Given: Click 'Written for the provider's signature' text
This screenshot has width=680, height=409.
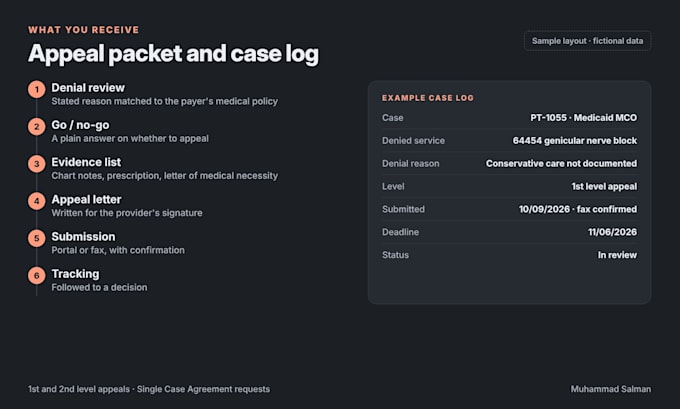Looking at the screenshot, I should (127, 213).
